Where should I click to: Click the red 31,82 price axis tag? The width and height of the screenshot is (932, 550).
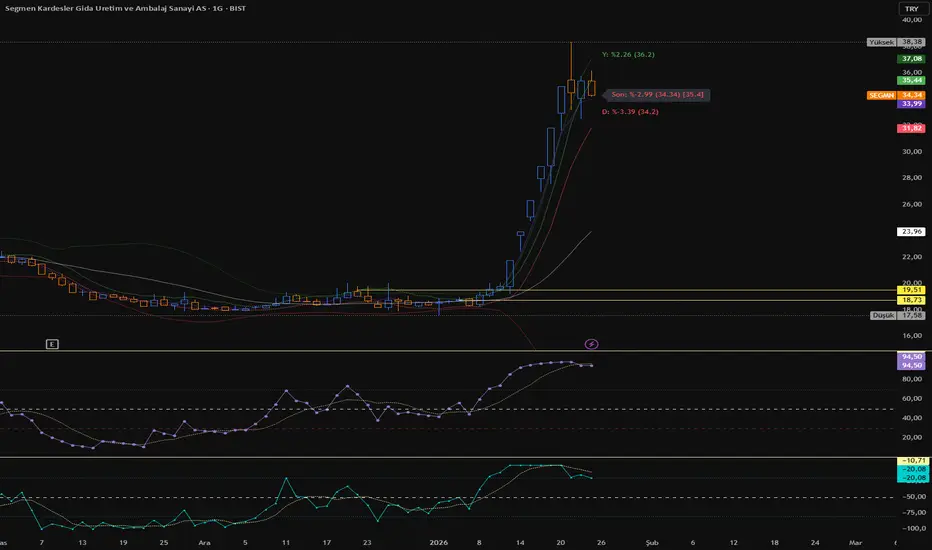911,128
